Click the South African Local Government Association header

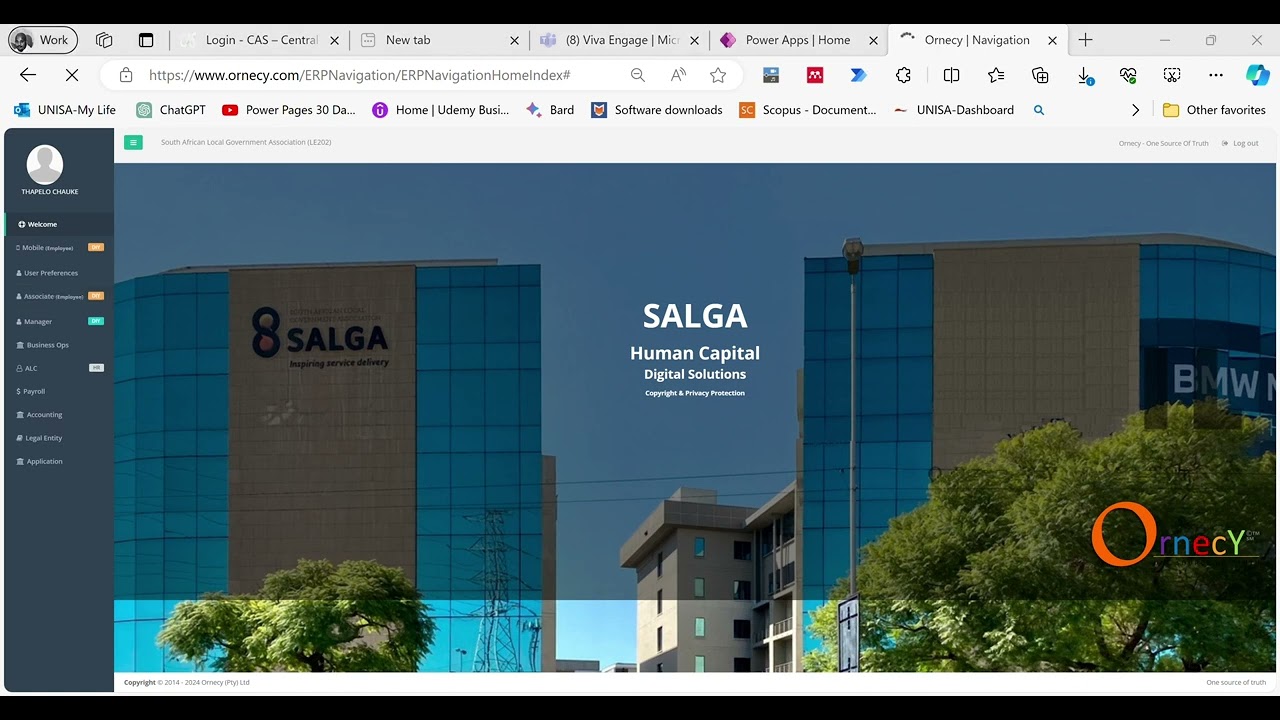pos(246,142)
